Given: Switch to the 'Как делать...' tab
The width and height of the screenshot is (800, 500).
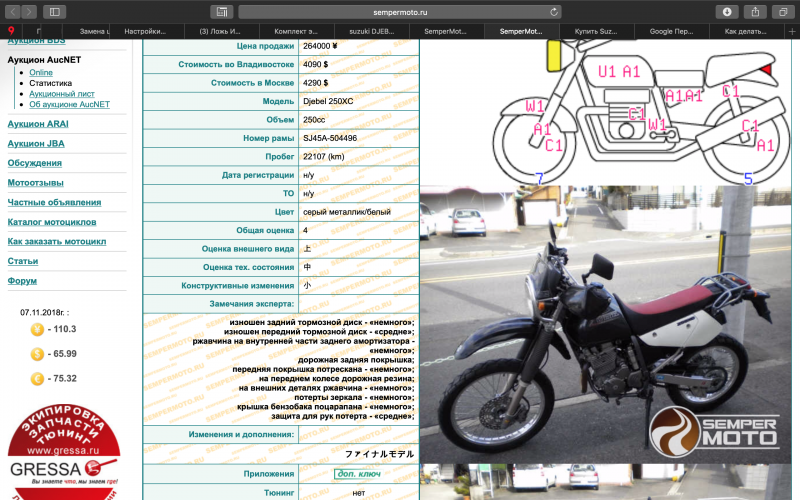Looking at the screenshot, I should [745, 32].
